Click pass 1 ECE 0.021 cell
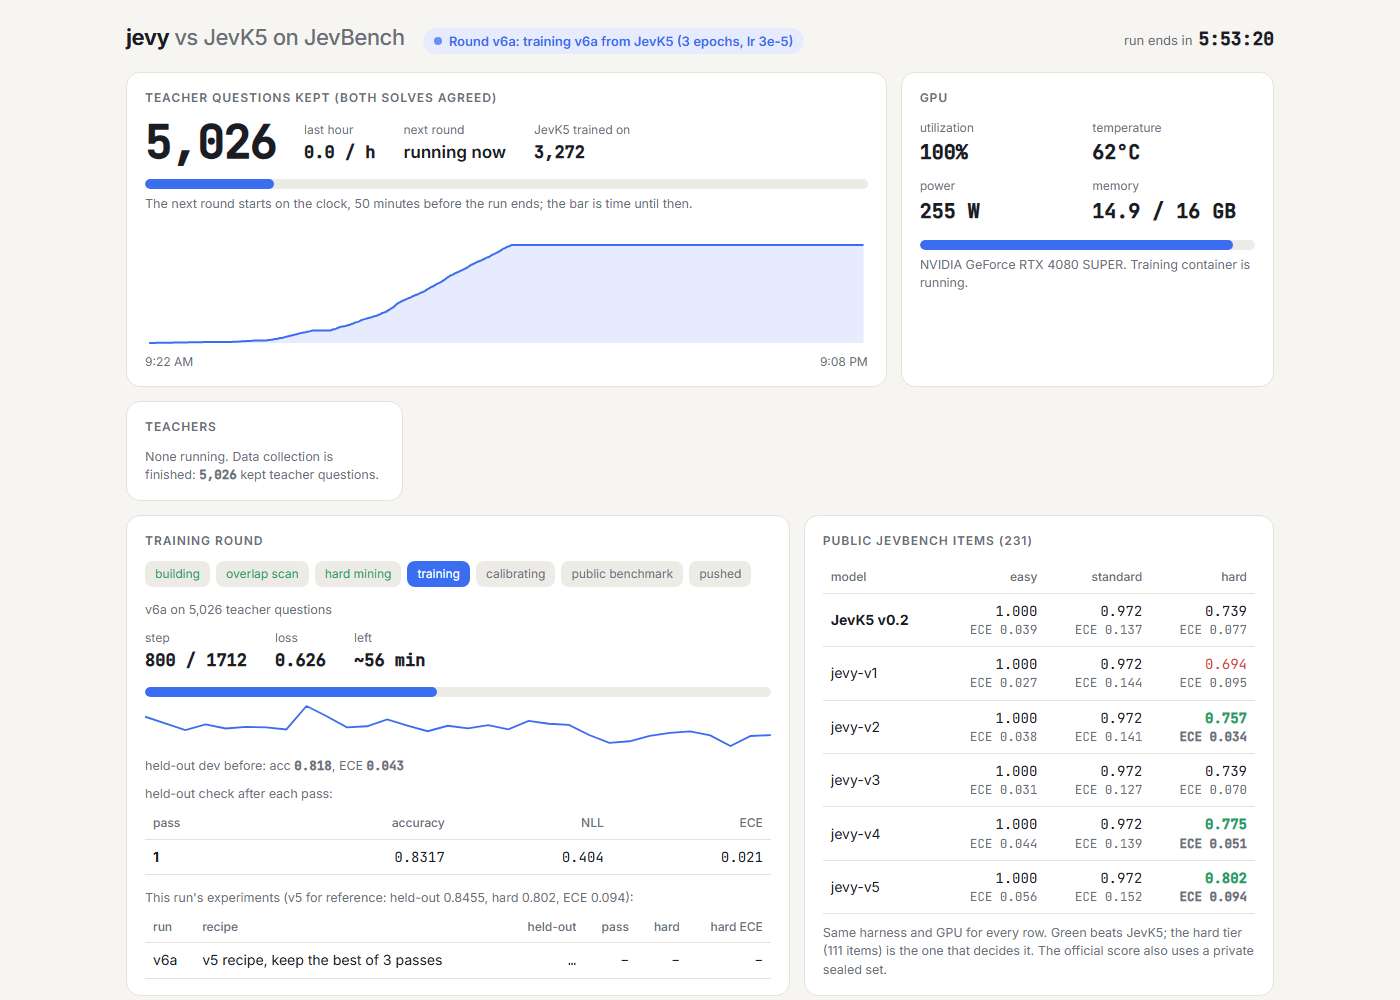1400x1000 pixels. (741, 857)
